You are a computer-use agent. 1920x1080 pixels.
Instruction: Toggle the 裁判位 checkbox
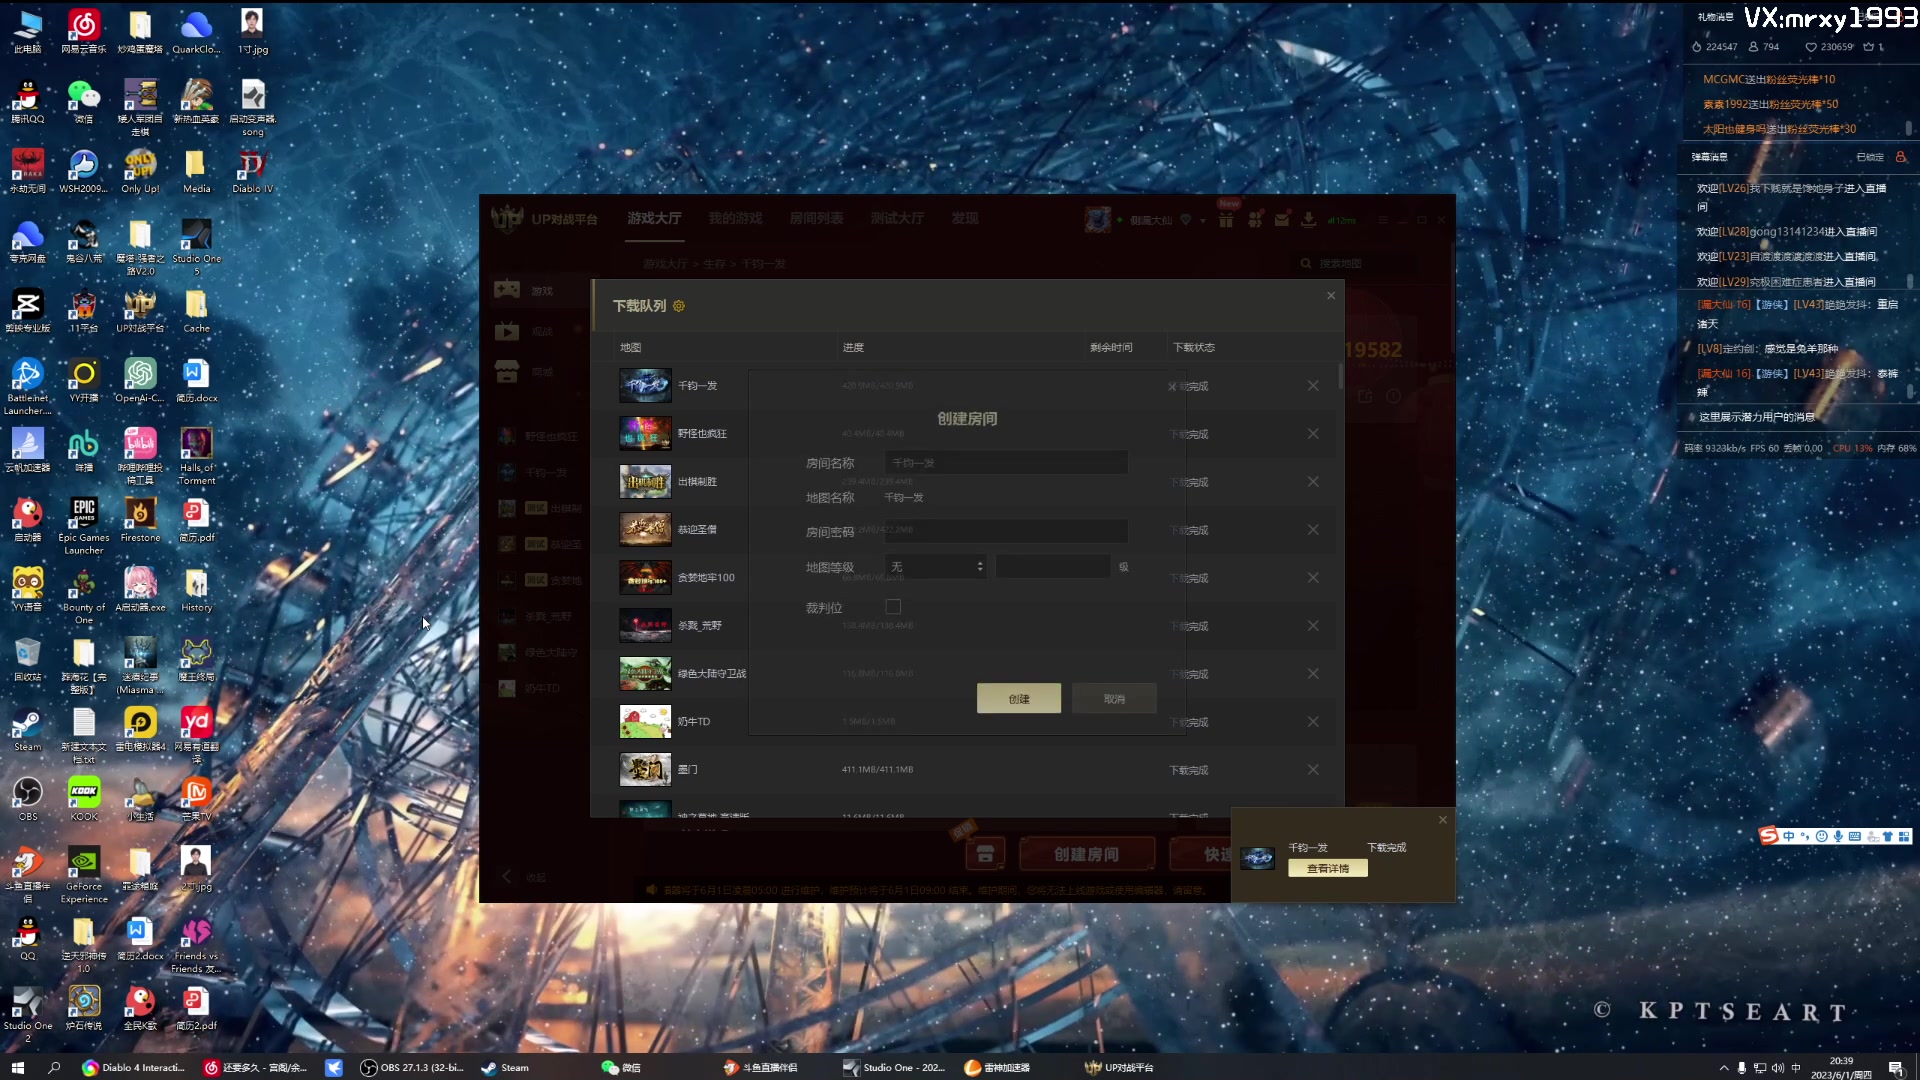point(891,607)
